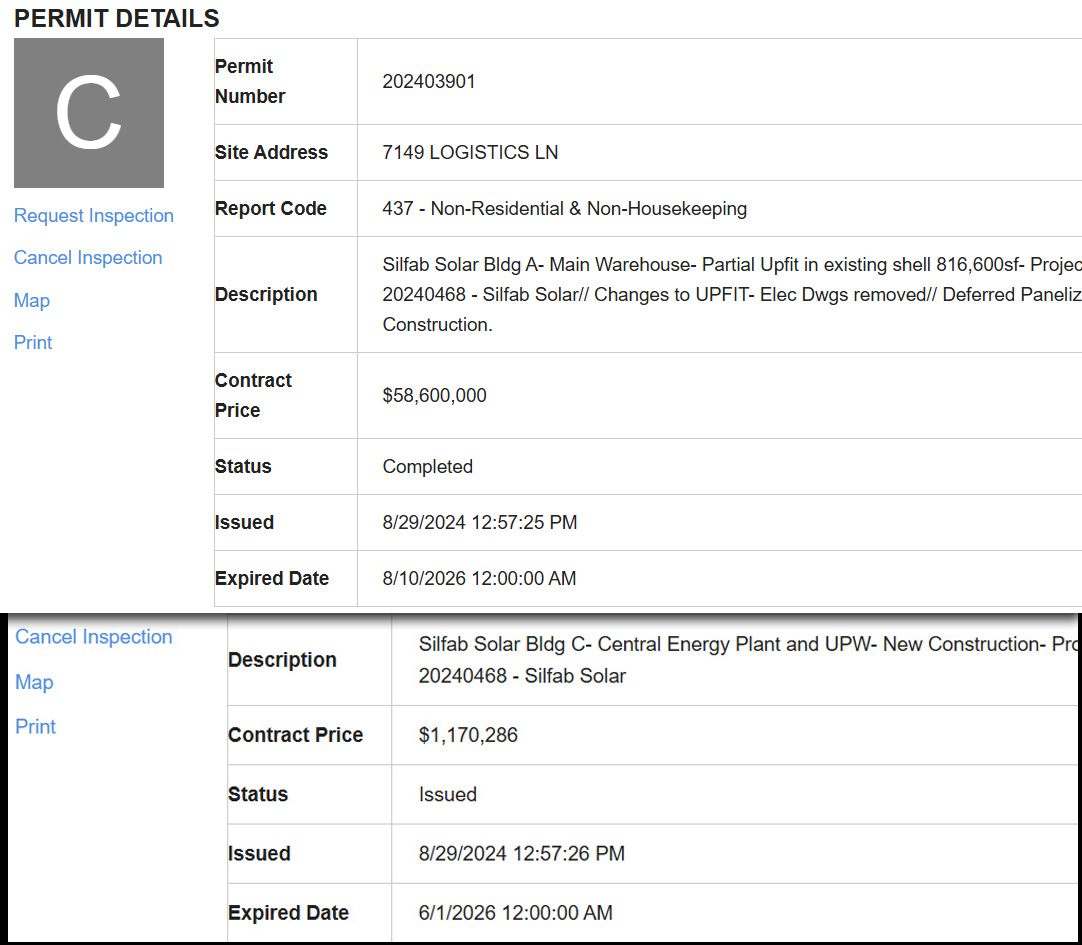
Task: Click the Completed status value
Action: [427, 467]
